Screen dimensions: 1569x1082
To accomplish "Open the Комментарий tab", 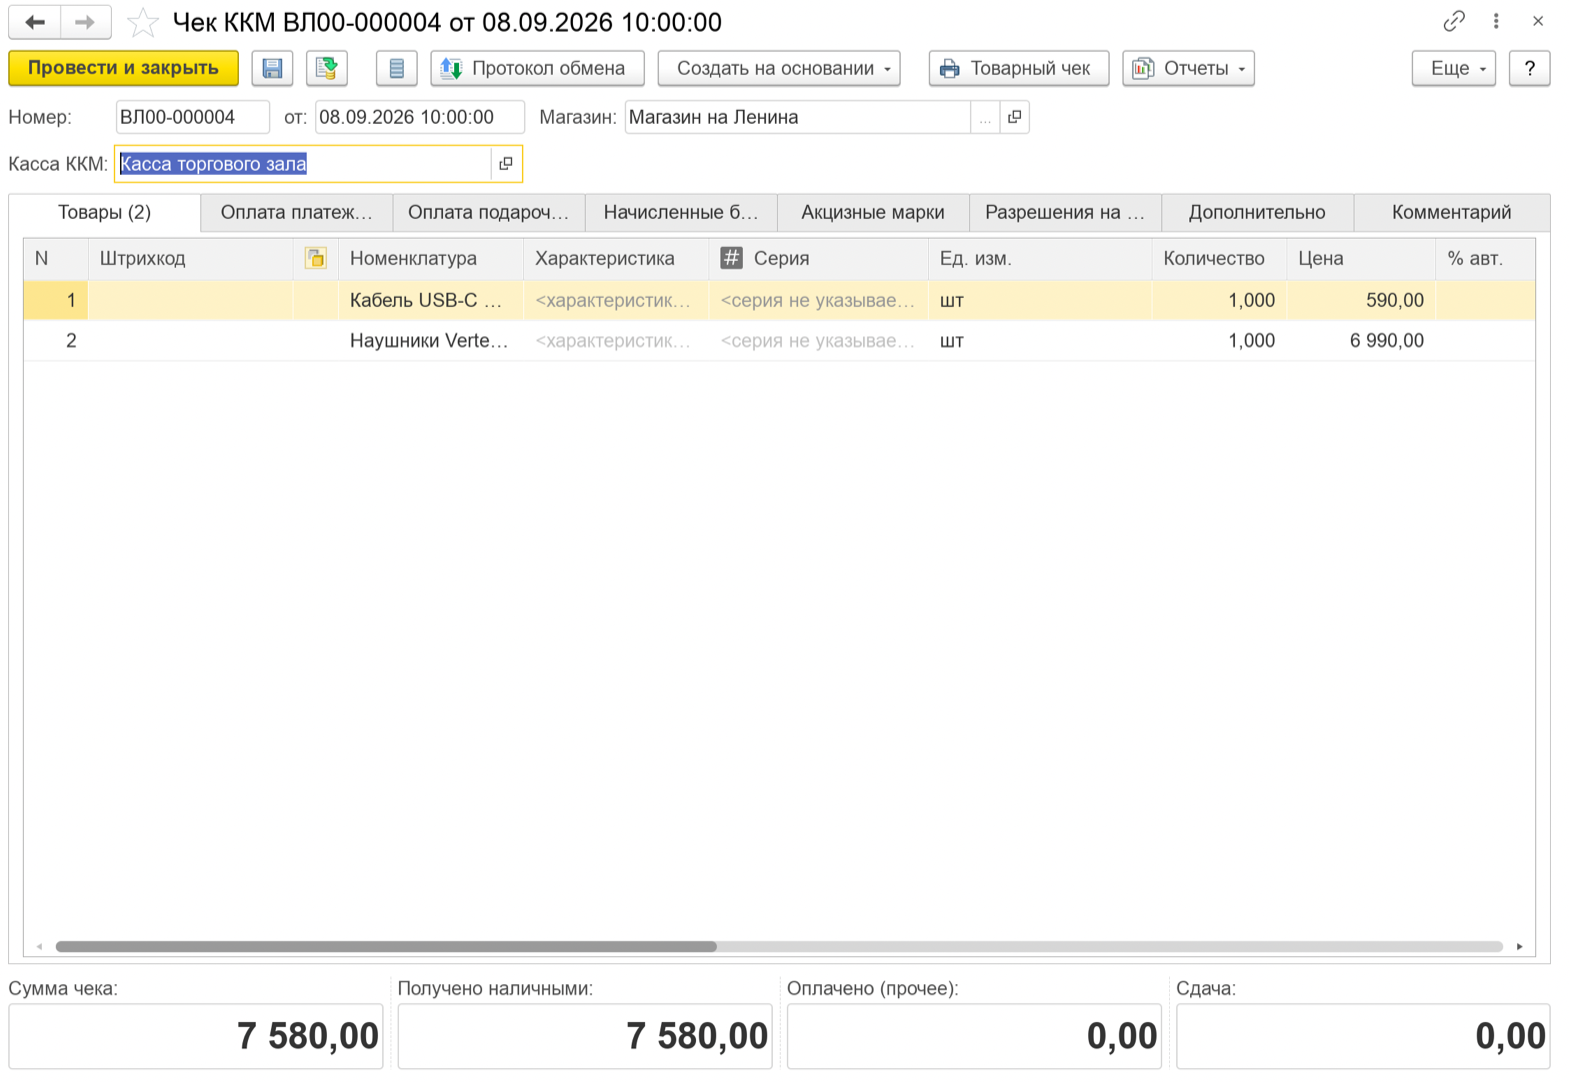I will click(1451, 212).
